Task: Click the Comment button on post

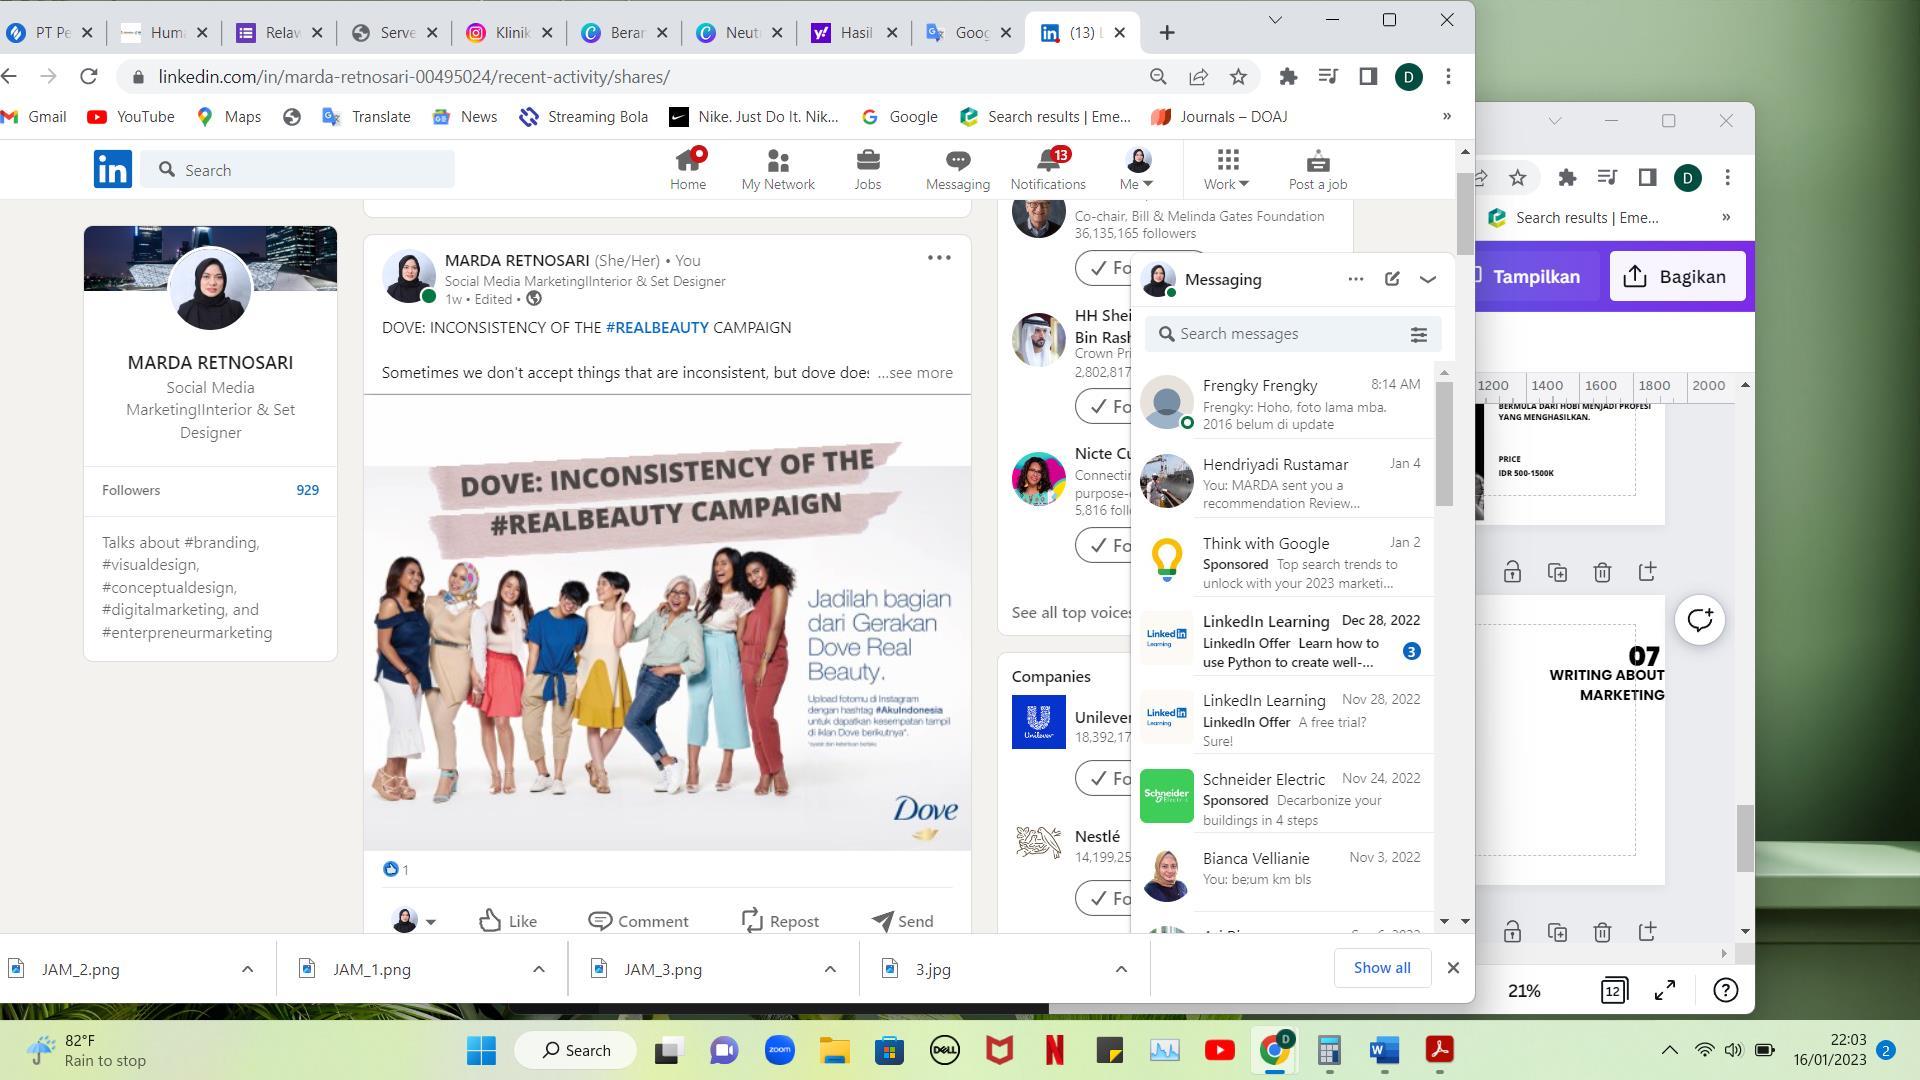Action: pyautogui.click(x=638, y=921)
